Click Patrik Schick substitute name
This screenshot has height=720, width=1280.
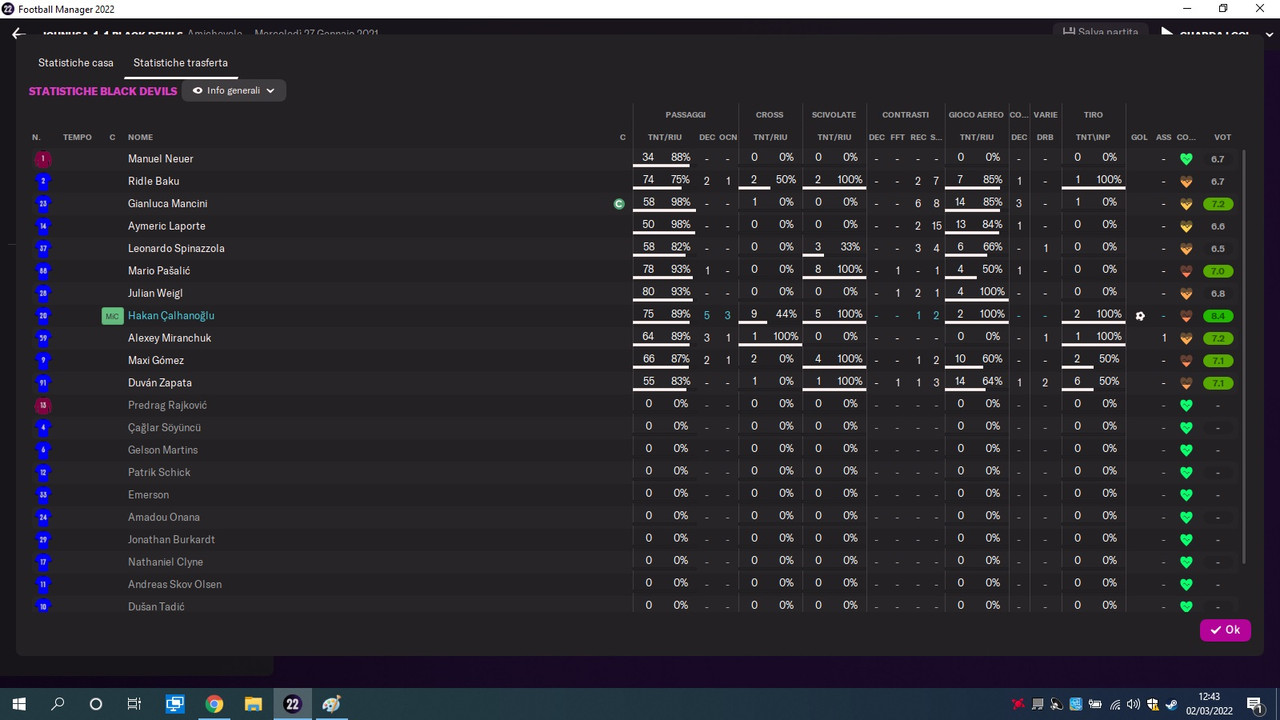(x=159, y=473)
